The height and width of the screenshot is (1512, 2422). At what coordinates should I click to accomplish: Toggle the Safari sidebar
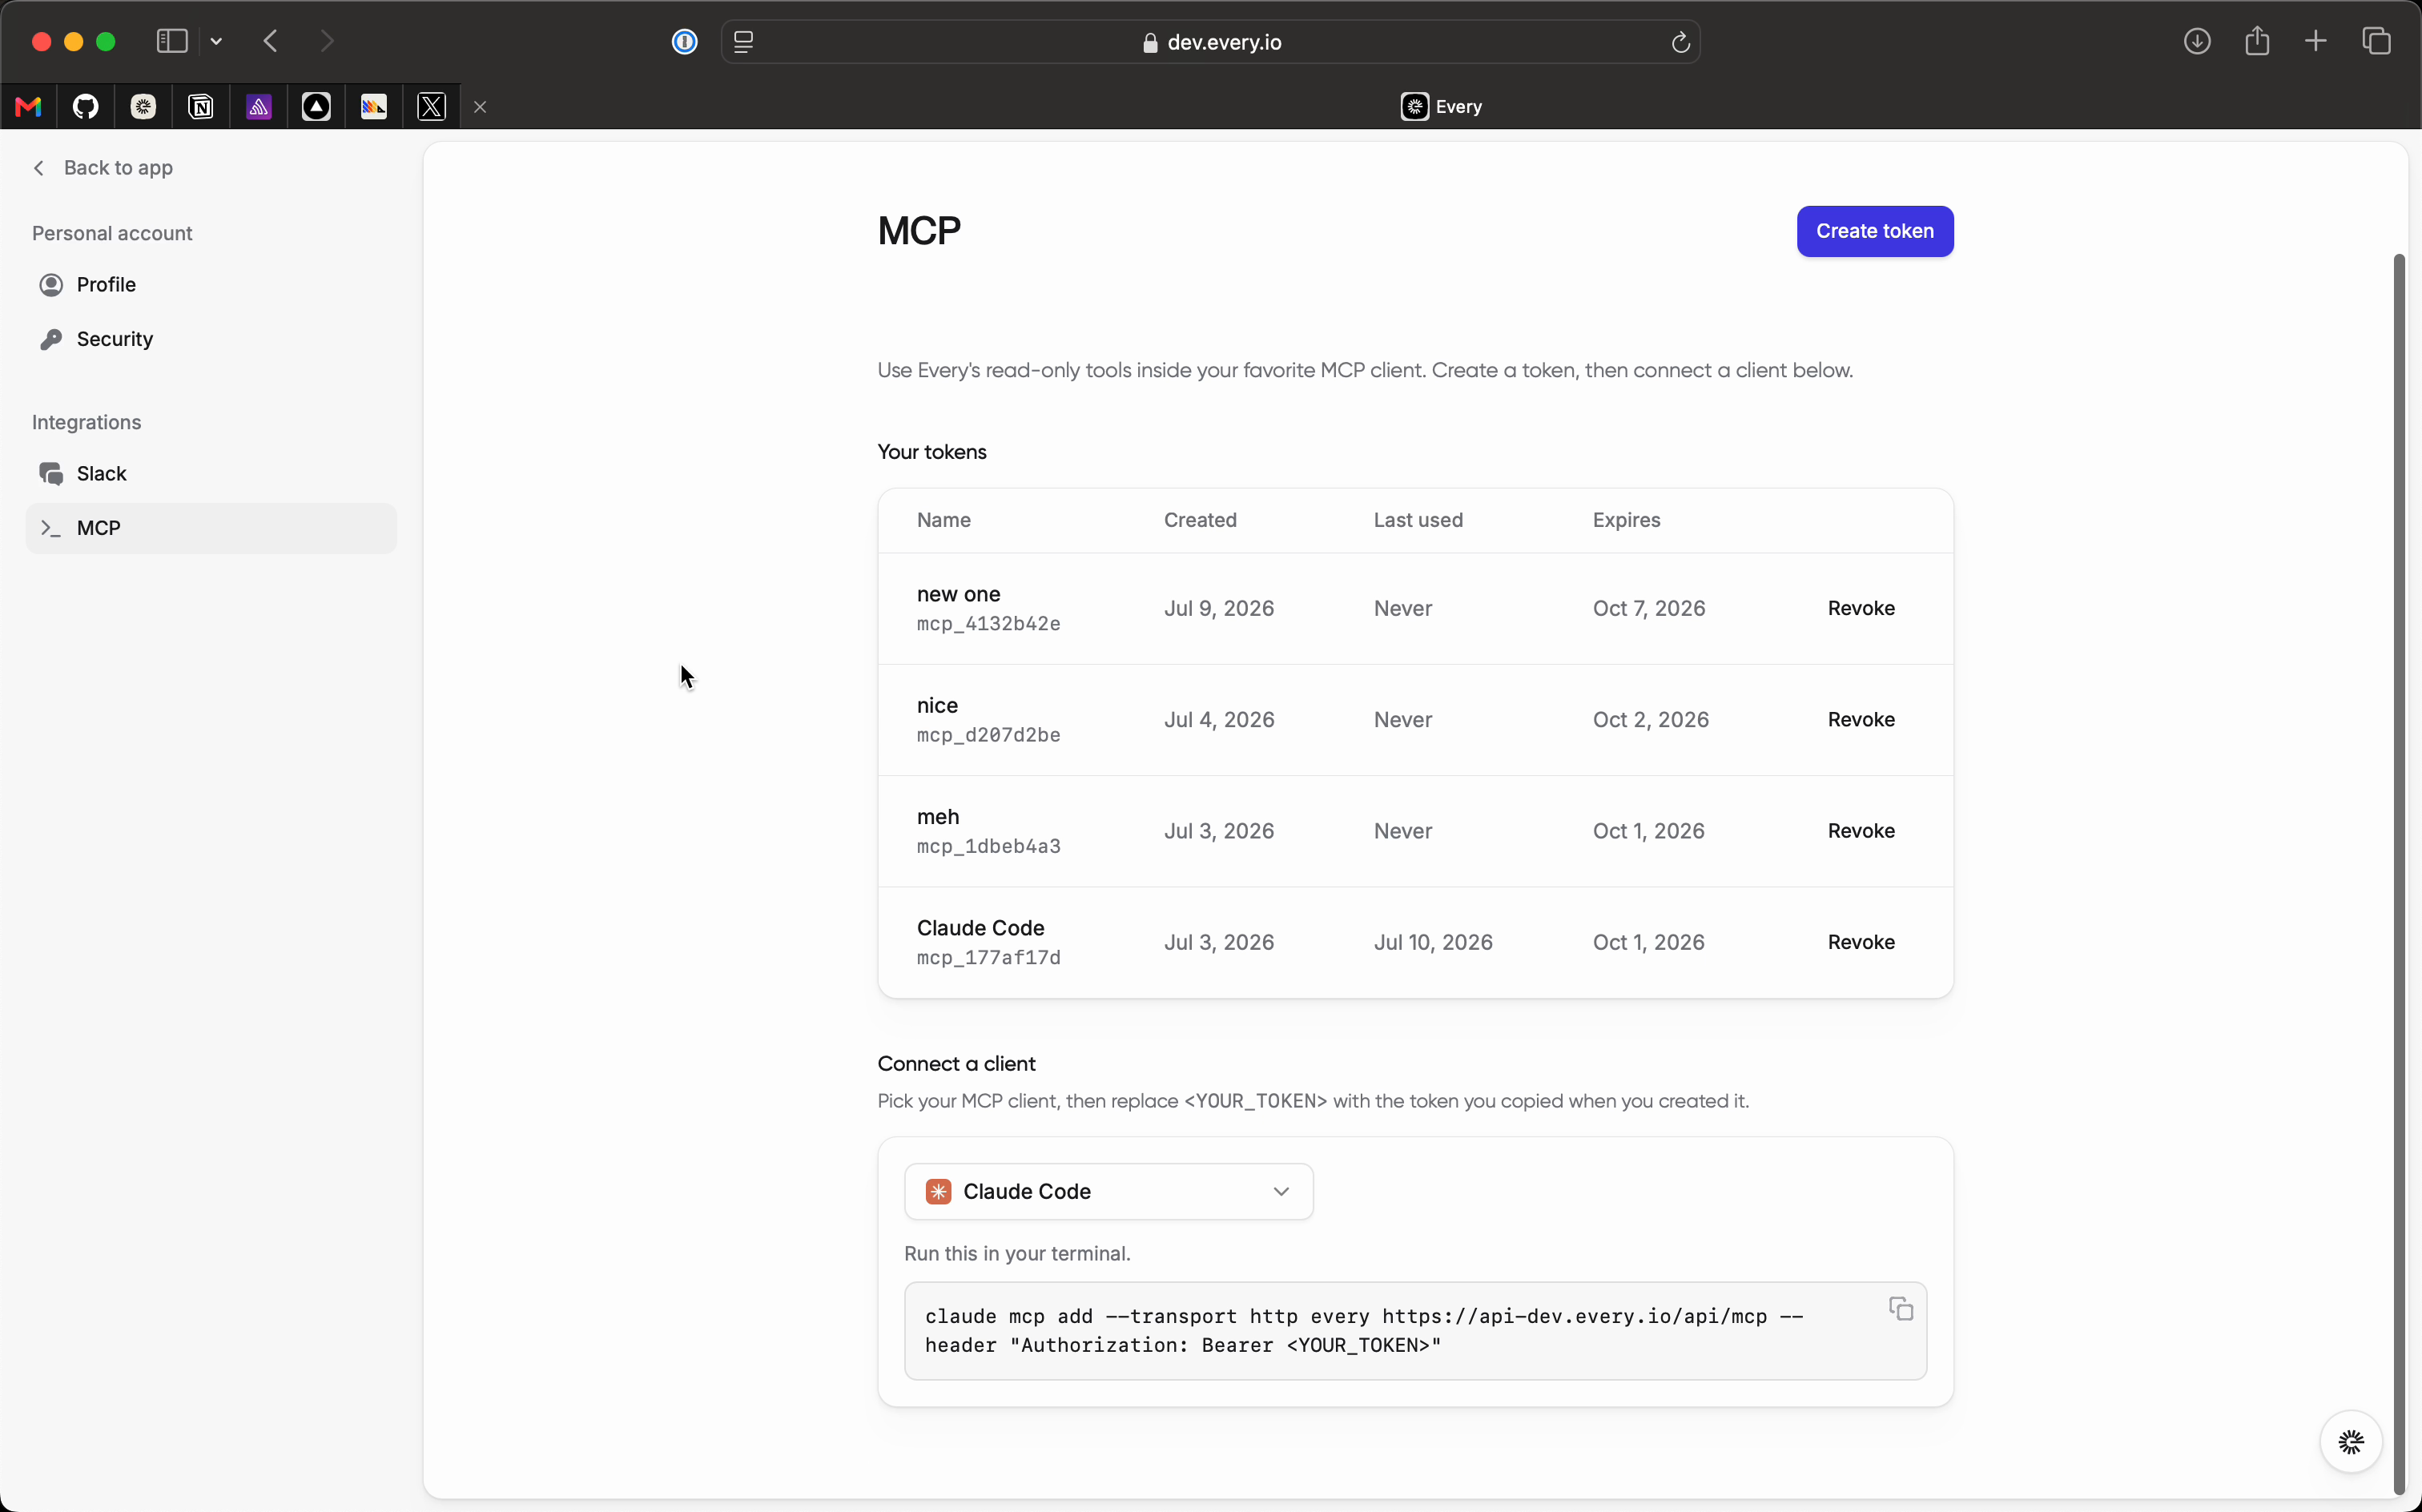coord(172,41)
